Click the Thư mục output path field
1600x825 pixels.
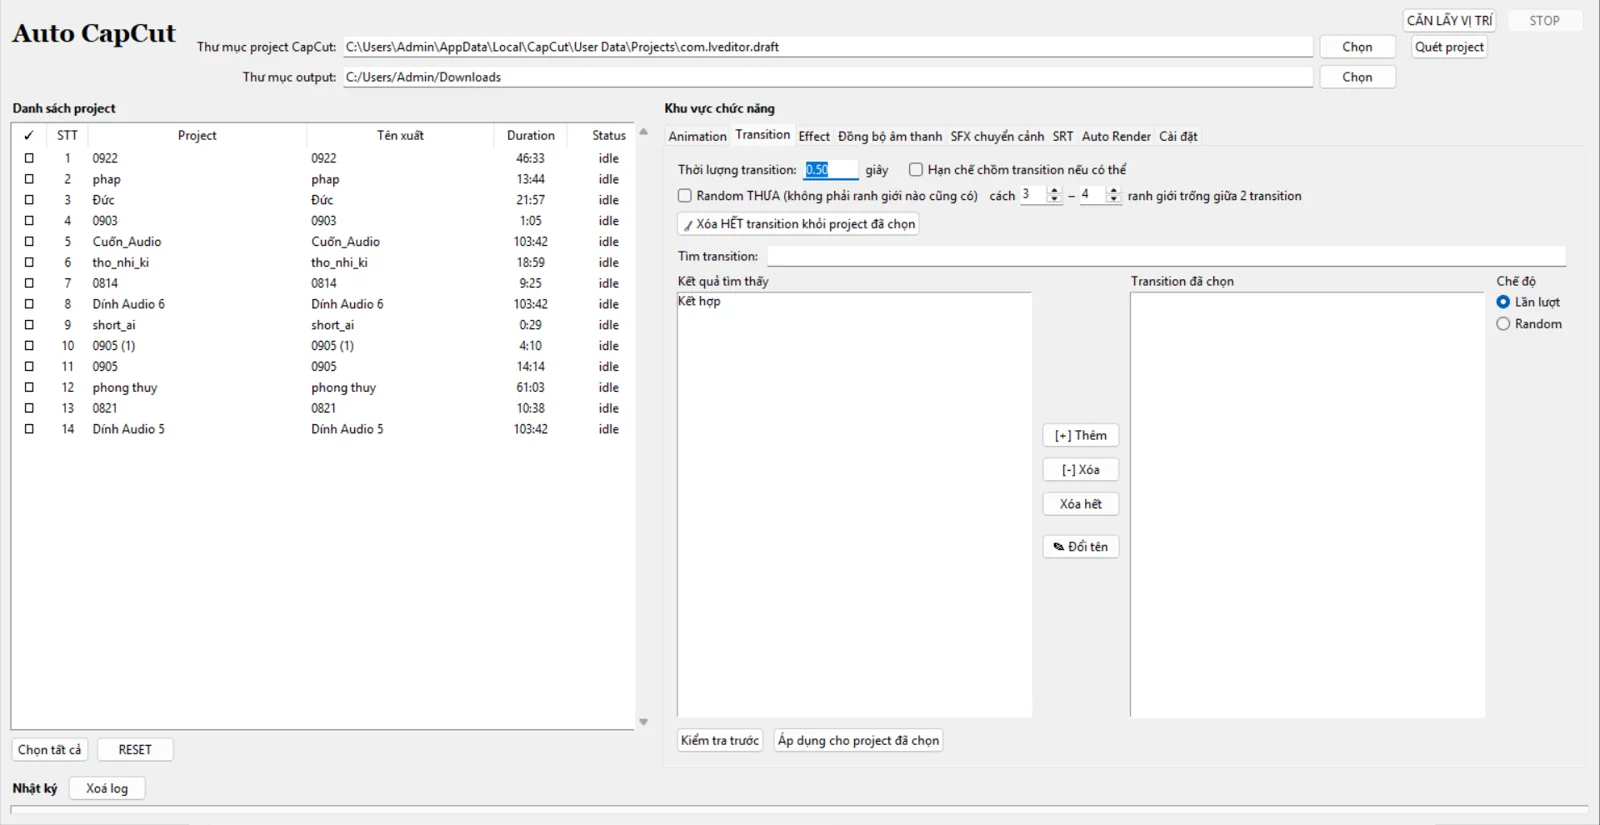tap(828, 77)
